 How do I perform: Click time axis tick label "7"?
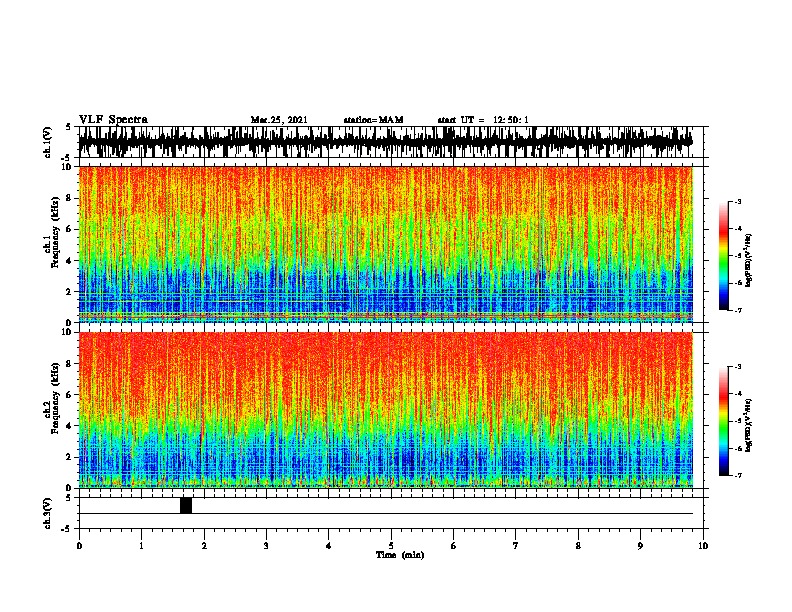(516, 545)
